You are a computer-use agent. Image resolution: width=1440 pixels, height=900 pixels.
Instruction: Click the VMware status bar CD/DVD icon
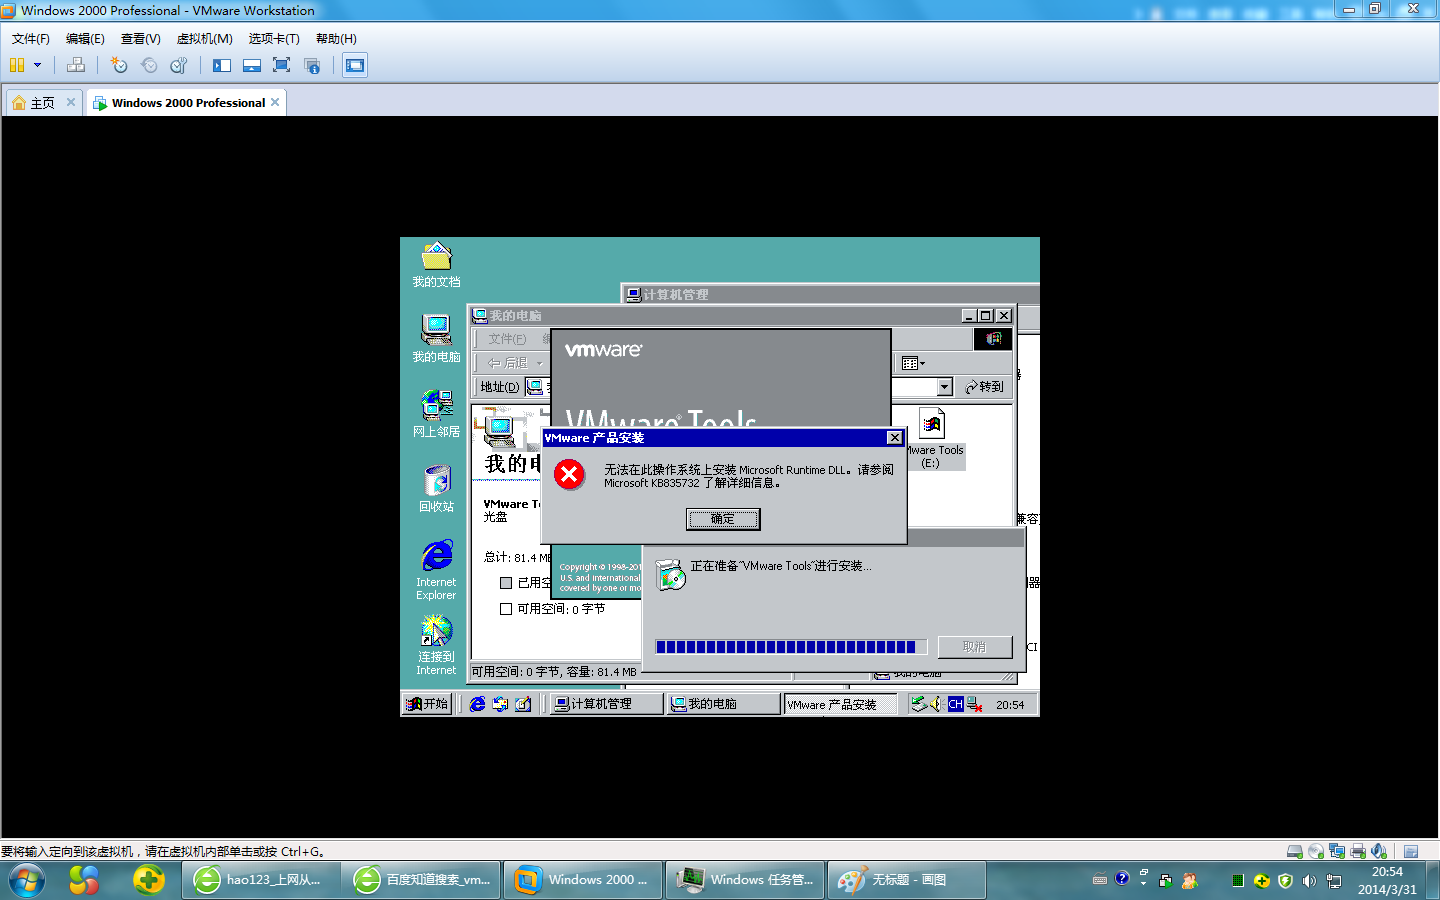1316,851
